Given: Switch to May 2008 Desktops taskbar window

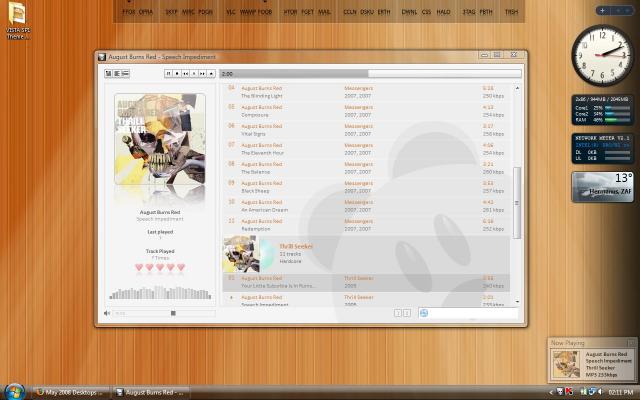Looking at the screenshot, I should click(72, 392).
